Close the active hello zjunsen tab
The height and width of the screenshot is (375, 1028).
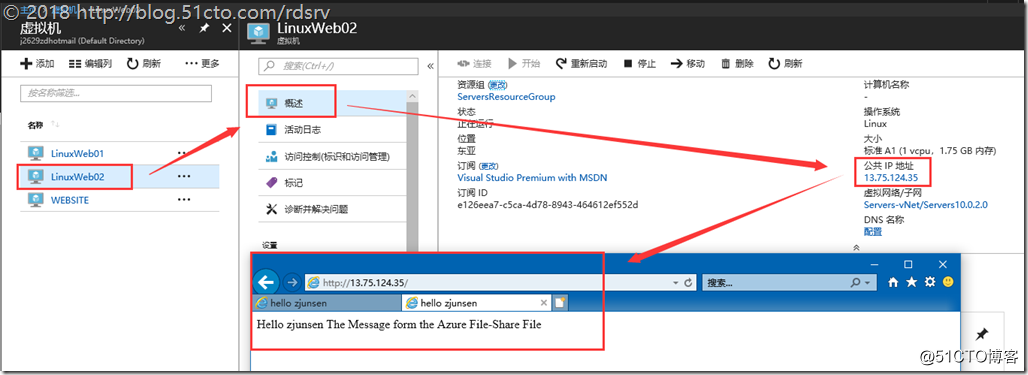coord(543,303)
